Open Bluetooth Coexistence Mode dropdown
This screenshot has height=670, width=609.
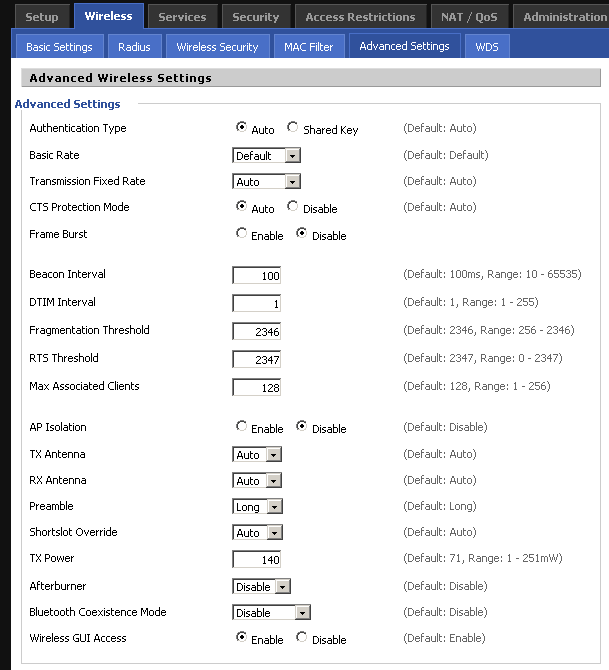tap(271, 613)
